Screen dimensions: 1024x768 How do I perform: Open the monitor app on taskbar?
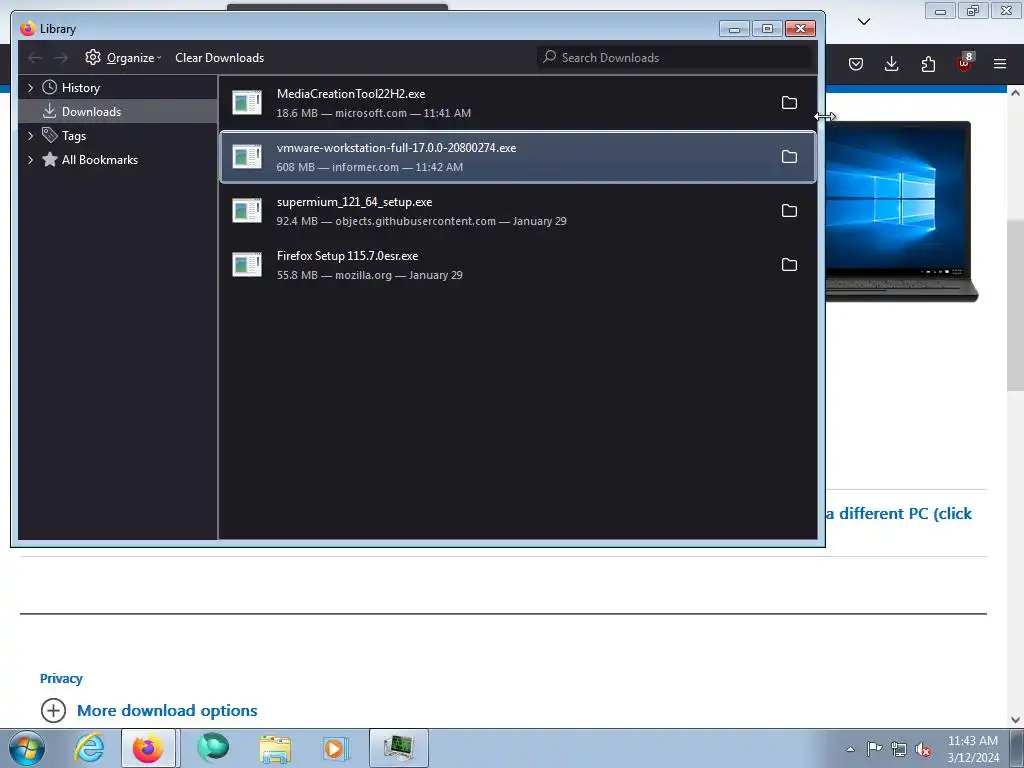pos(398,748)
